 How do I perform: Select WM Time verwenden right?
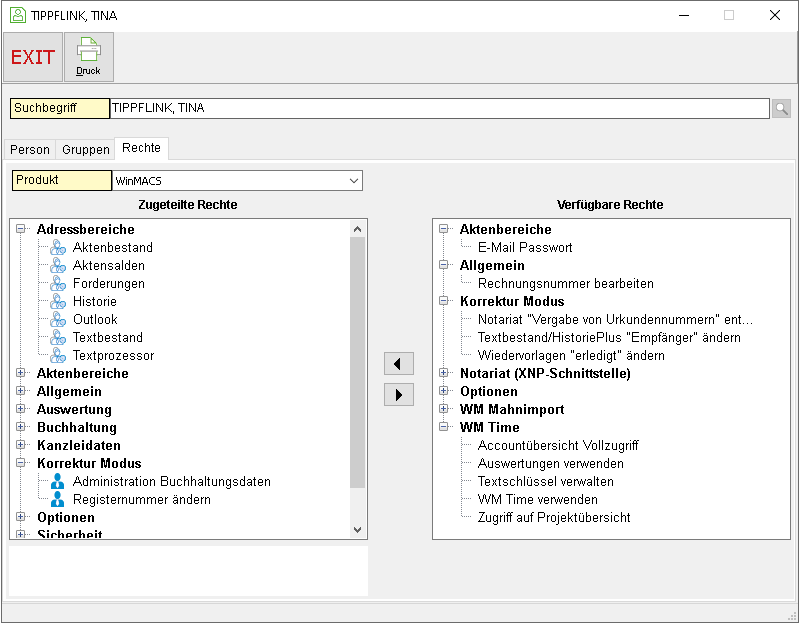tap(537, 499)
